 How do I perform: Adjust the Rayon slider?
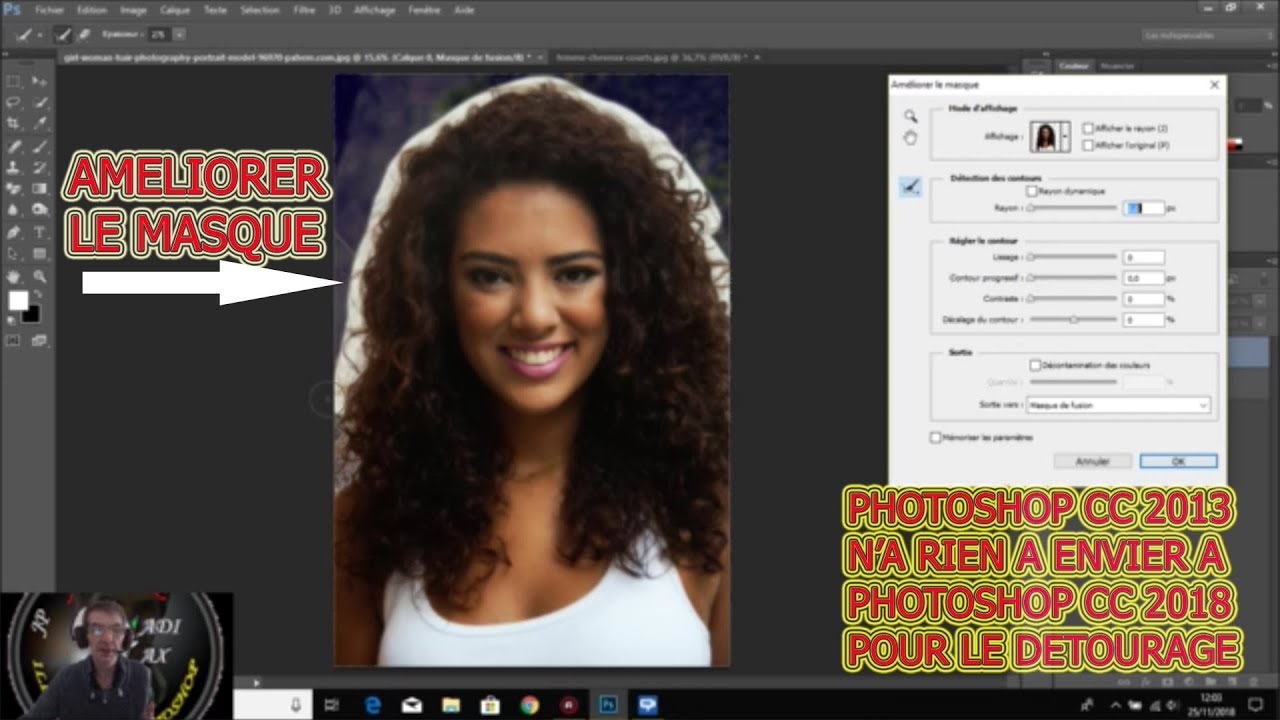[1073, 208]
